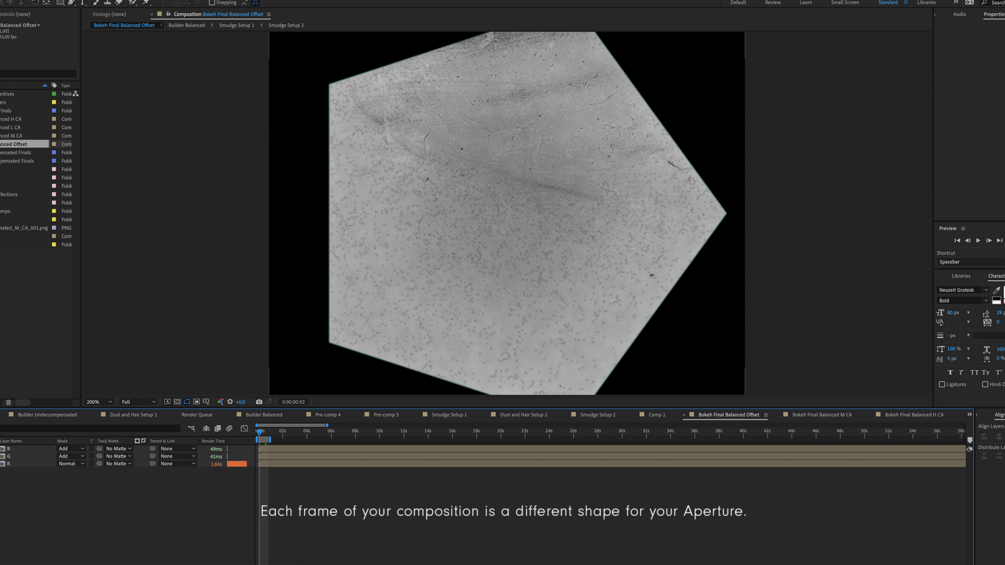
Task: Enable the Snapping checkbox
Action: (212, 3)
